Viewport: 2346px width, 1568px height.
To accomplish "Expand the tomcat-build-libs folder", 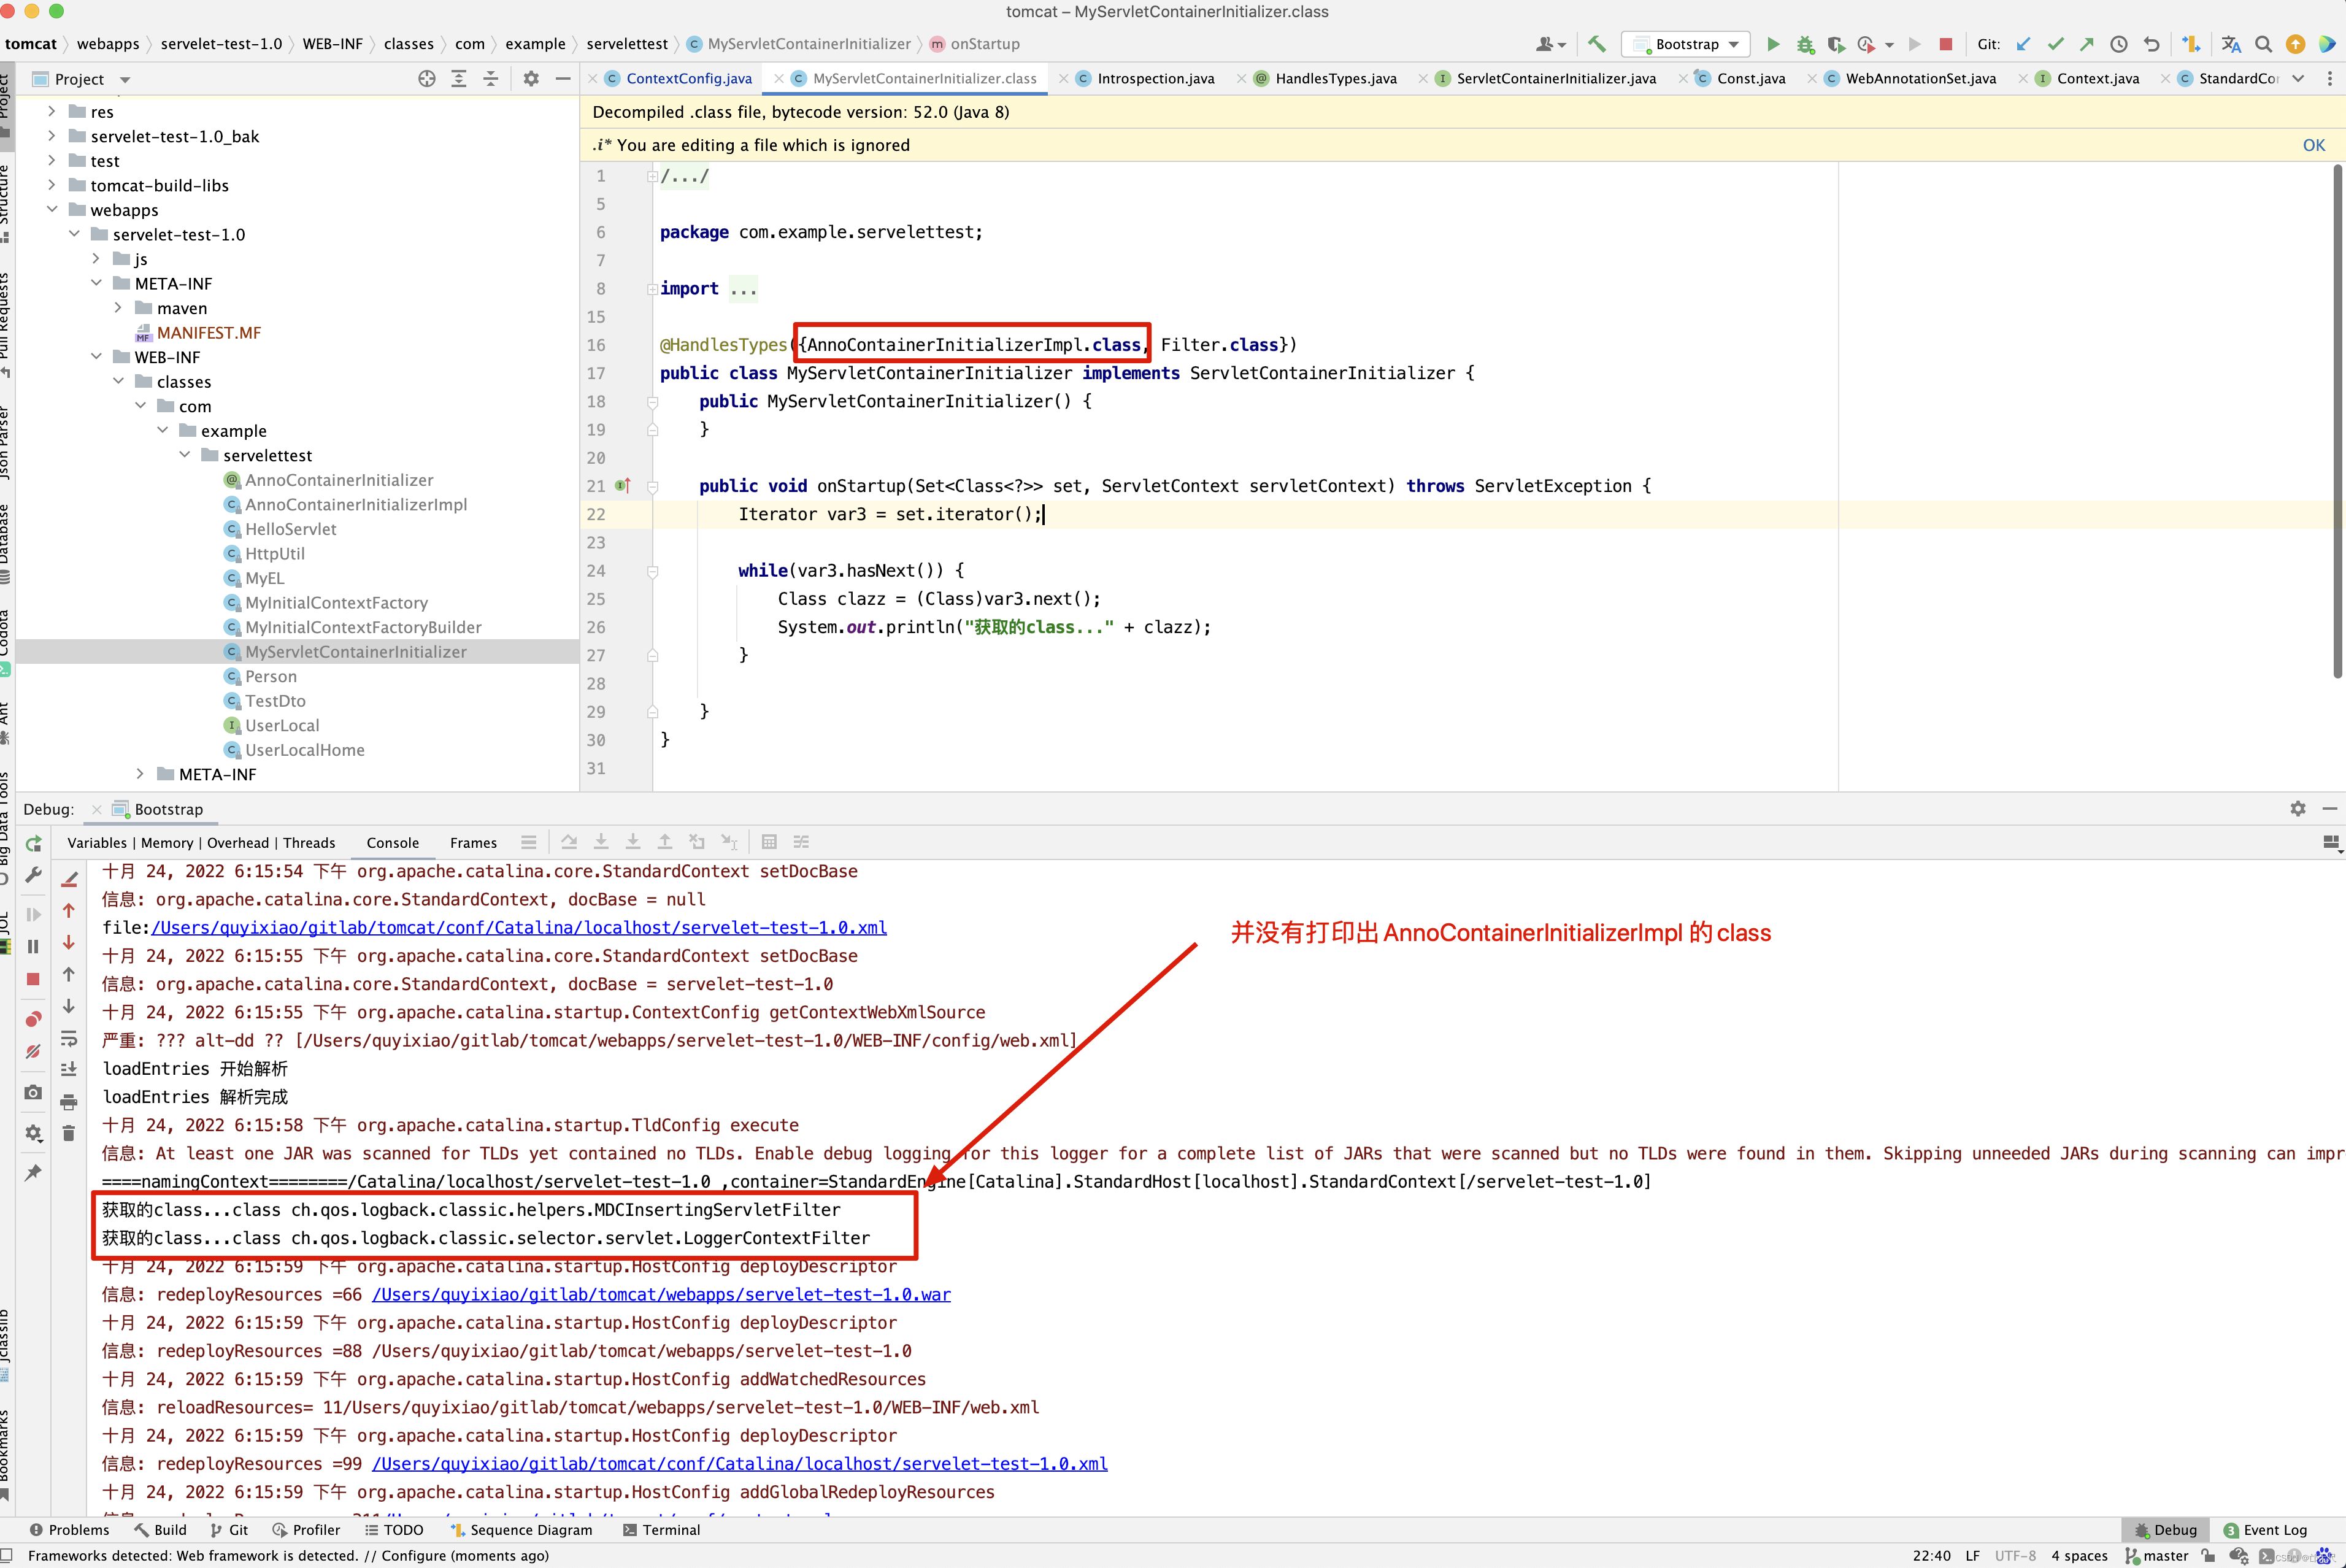I will tap(52, 185).
